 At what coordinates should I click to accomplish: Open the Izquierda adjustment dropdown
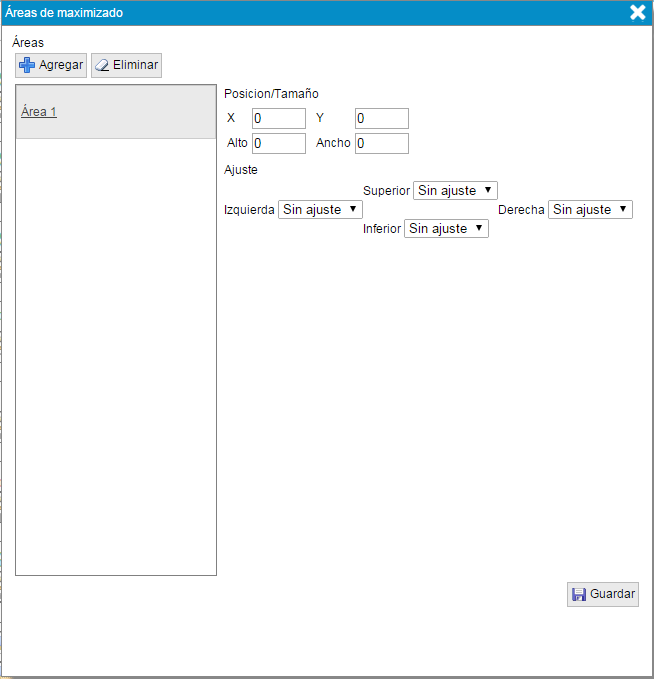320,210
